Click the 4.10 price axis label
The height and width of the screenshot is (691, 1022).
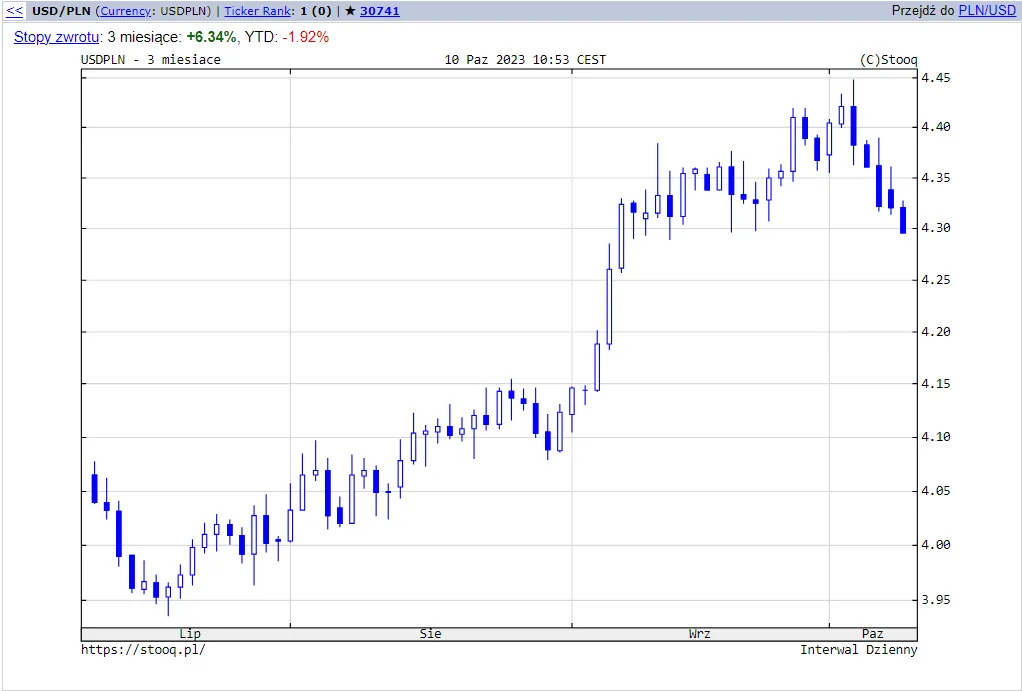pos(935,437)
